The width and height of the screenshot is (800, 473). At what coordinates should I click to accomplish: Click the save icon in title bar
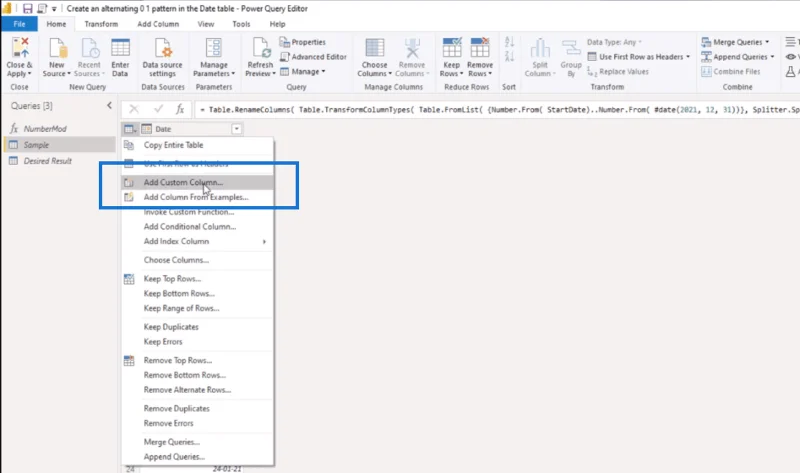point(28,8)
